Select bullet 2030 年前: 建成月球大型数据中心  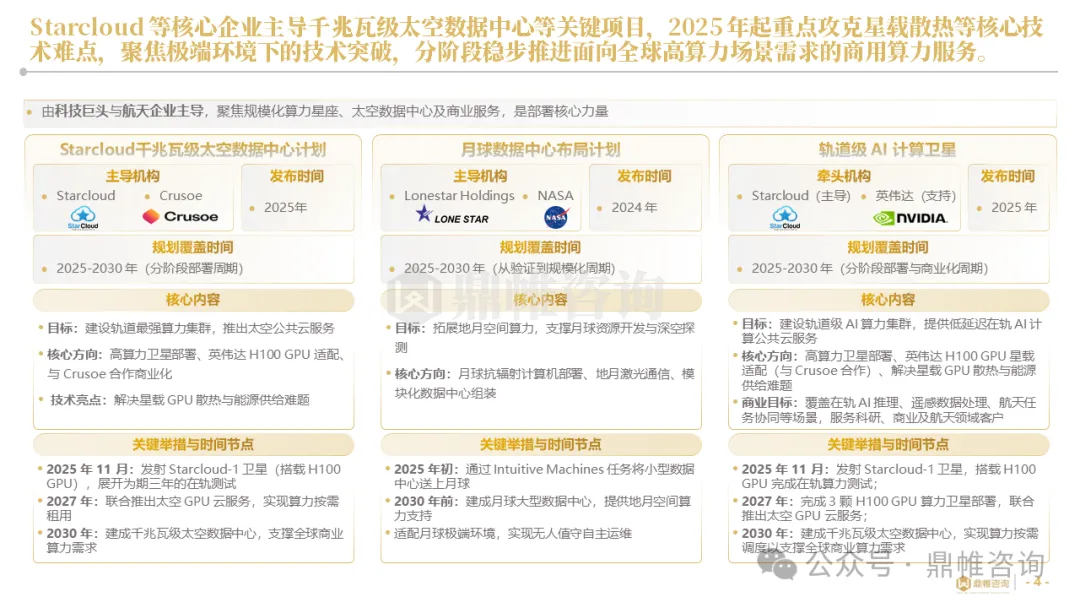pyautogui.click(x=543, y=508)
